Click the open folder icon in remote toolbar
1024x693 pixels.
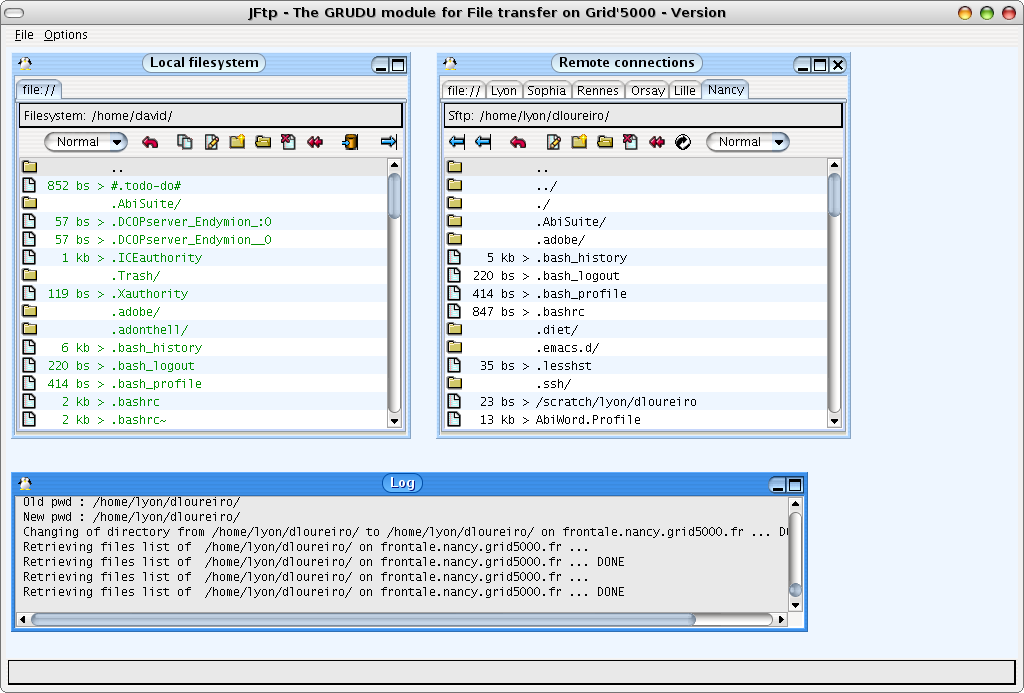[605, 142]
